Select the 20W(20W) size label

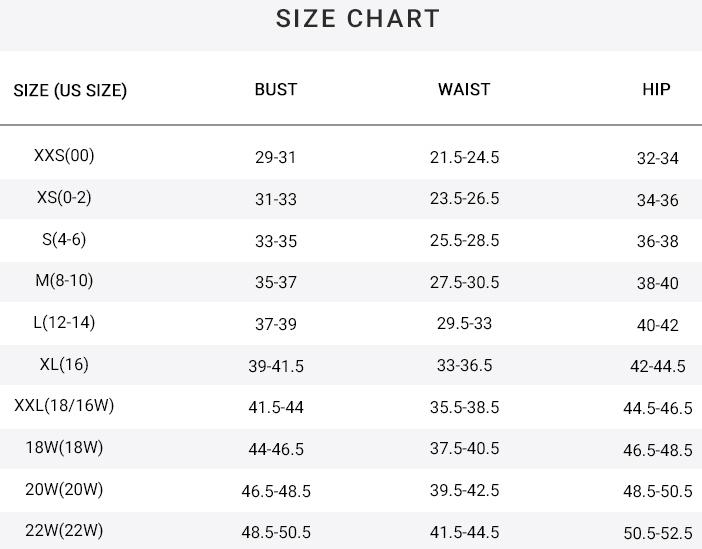click(64, 489)
